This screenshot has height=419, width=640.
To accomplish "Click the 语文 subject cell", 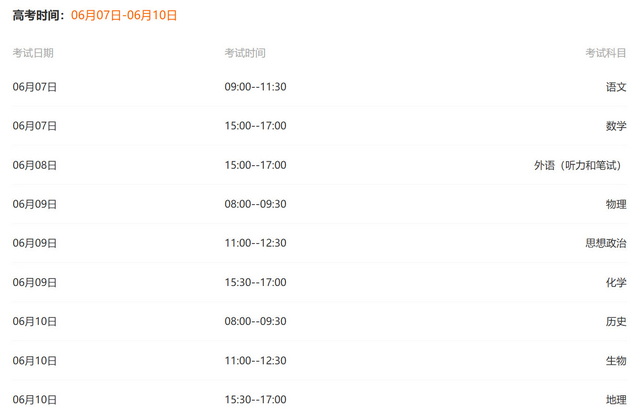I will [616, 86].
